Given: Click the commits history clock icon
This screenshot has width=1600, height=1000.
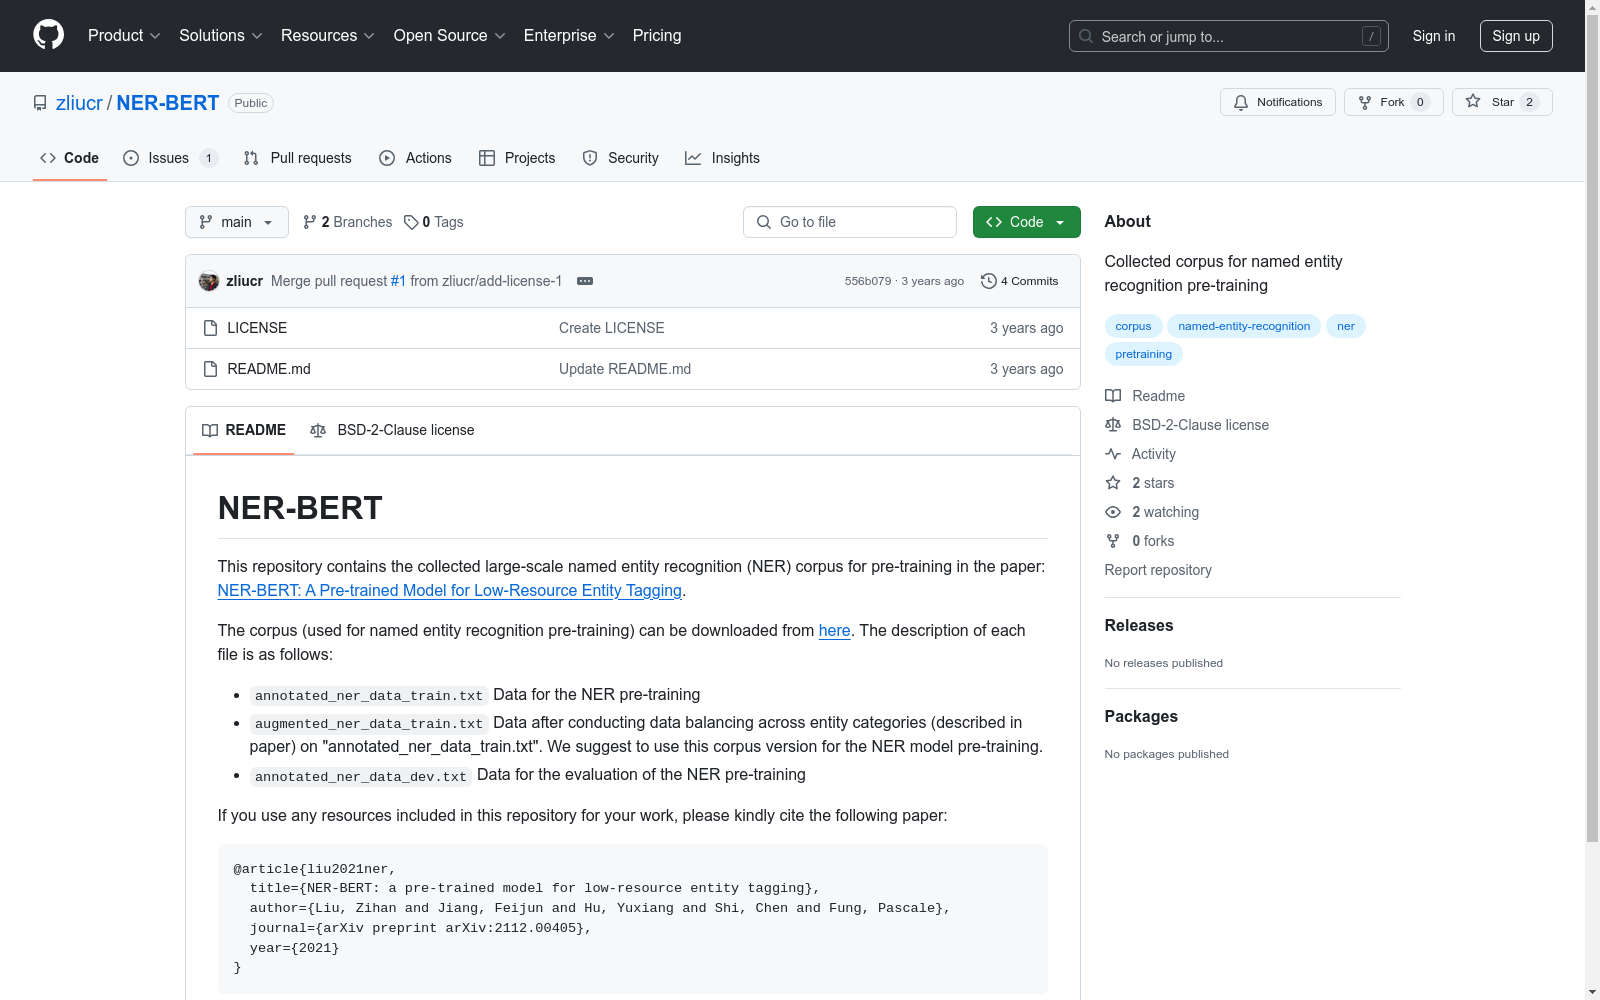Looking at the screenshot, I should [989, 281].
